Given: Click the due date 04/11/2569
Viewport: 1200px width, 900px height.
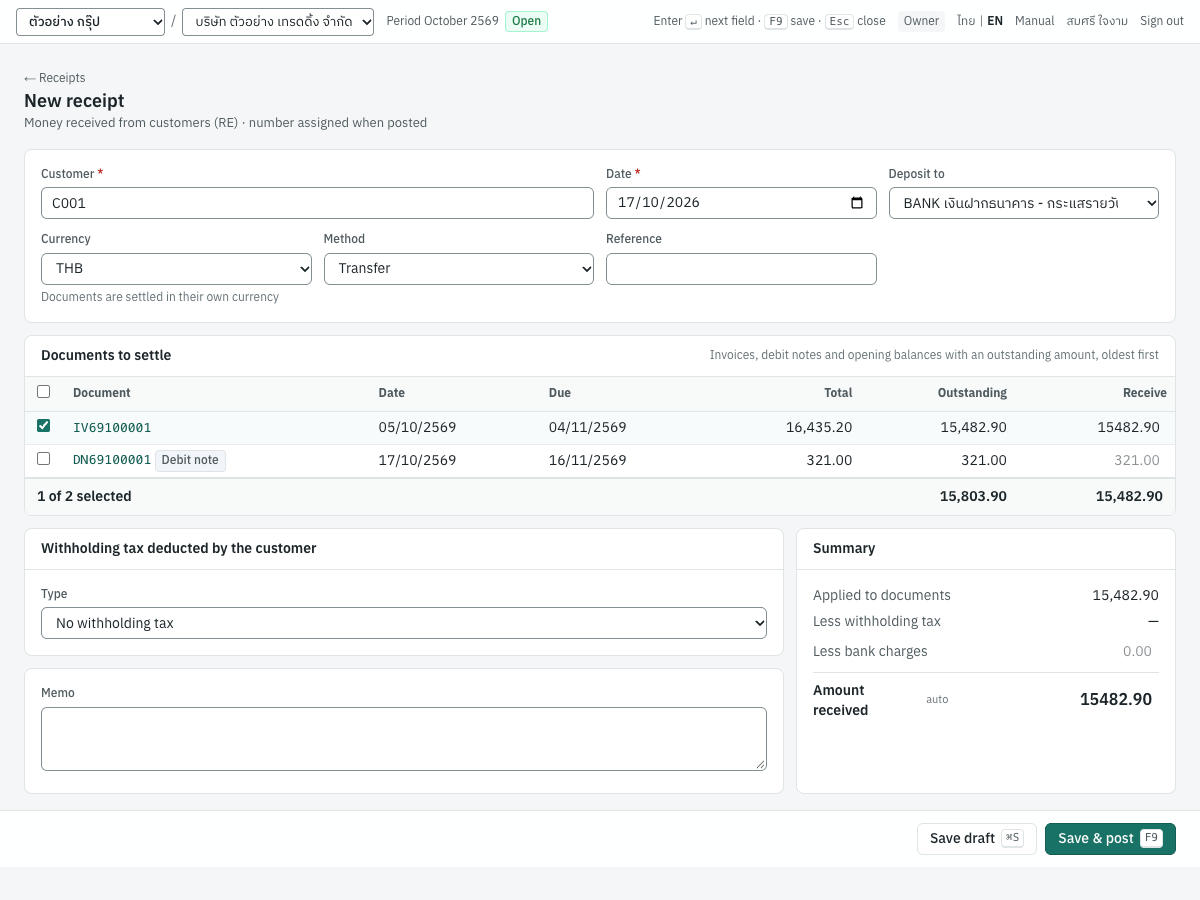Looking at the screenshot, I should (588, 428).
